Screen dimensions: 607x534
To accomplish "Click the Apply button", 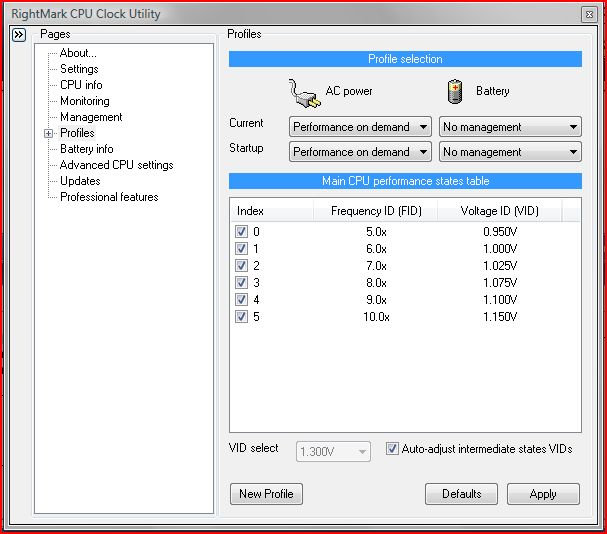I will point(544,494).
